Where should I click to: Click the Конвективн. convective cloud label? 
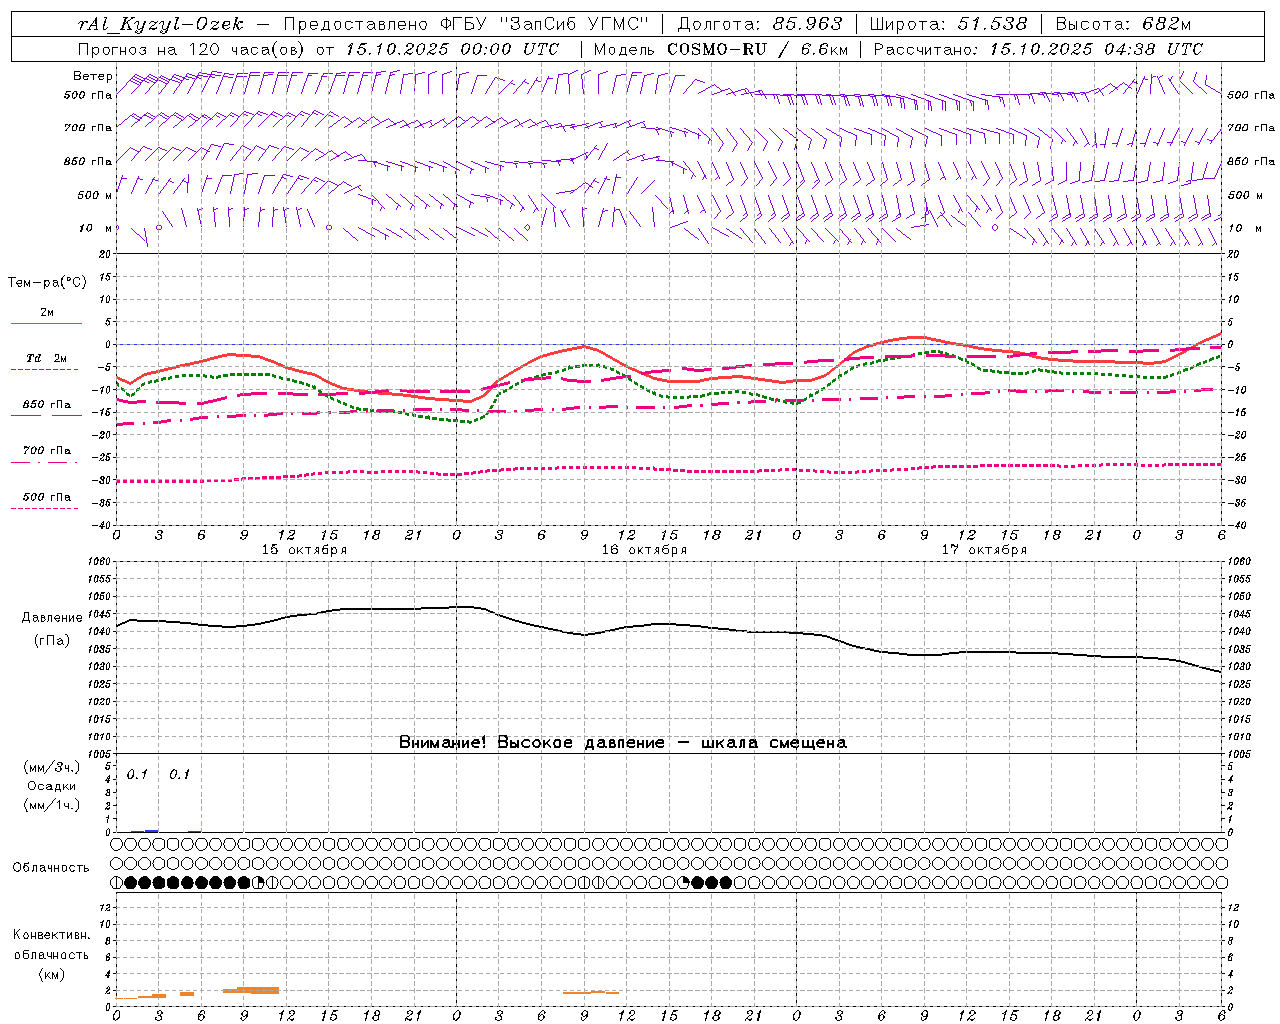[x=51, y=935]
